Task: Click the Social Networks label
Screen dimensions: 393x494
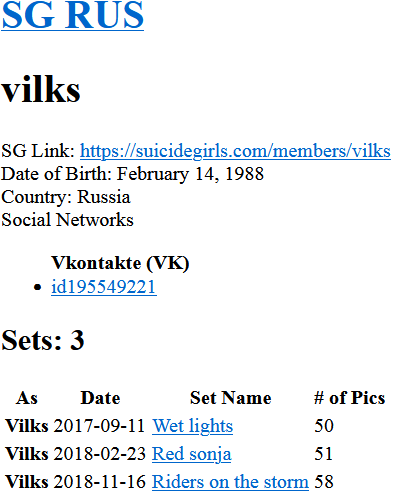Action: point(67,220)
